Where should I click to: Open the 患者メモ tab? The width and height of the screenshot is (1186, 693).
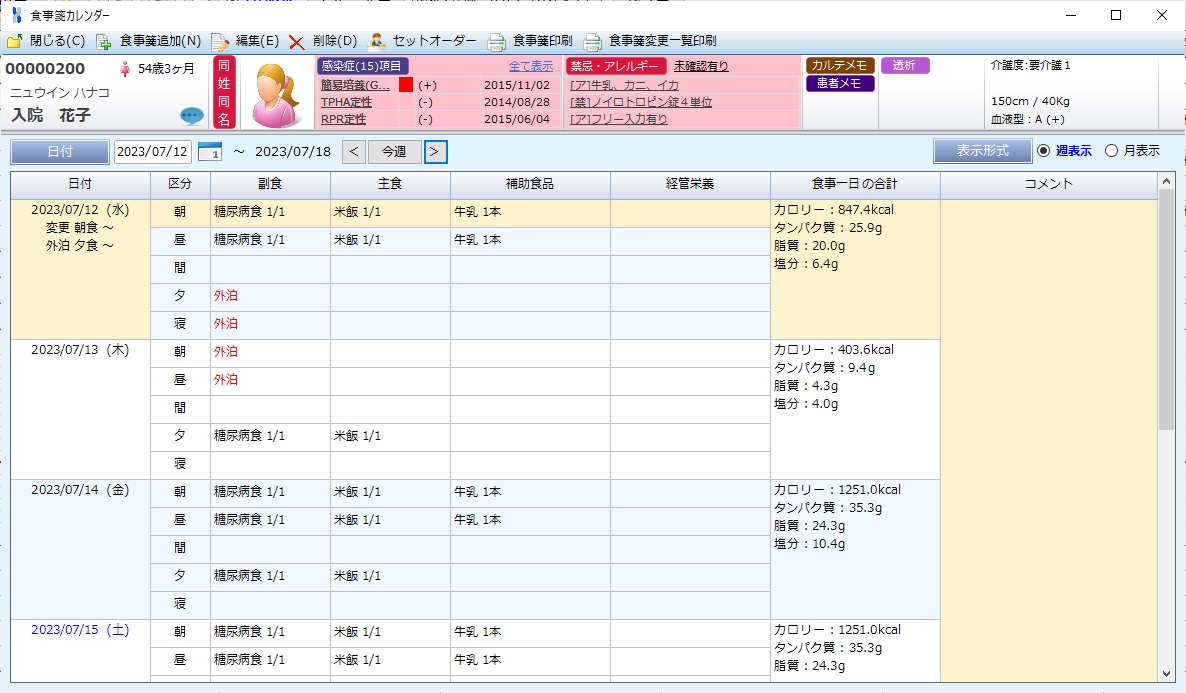pyautogui.click(x=840, y=84)
